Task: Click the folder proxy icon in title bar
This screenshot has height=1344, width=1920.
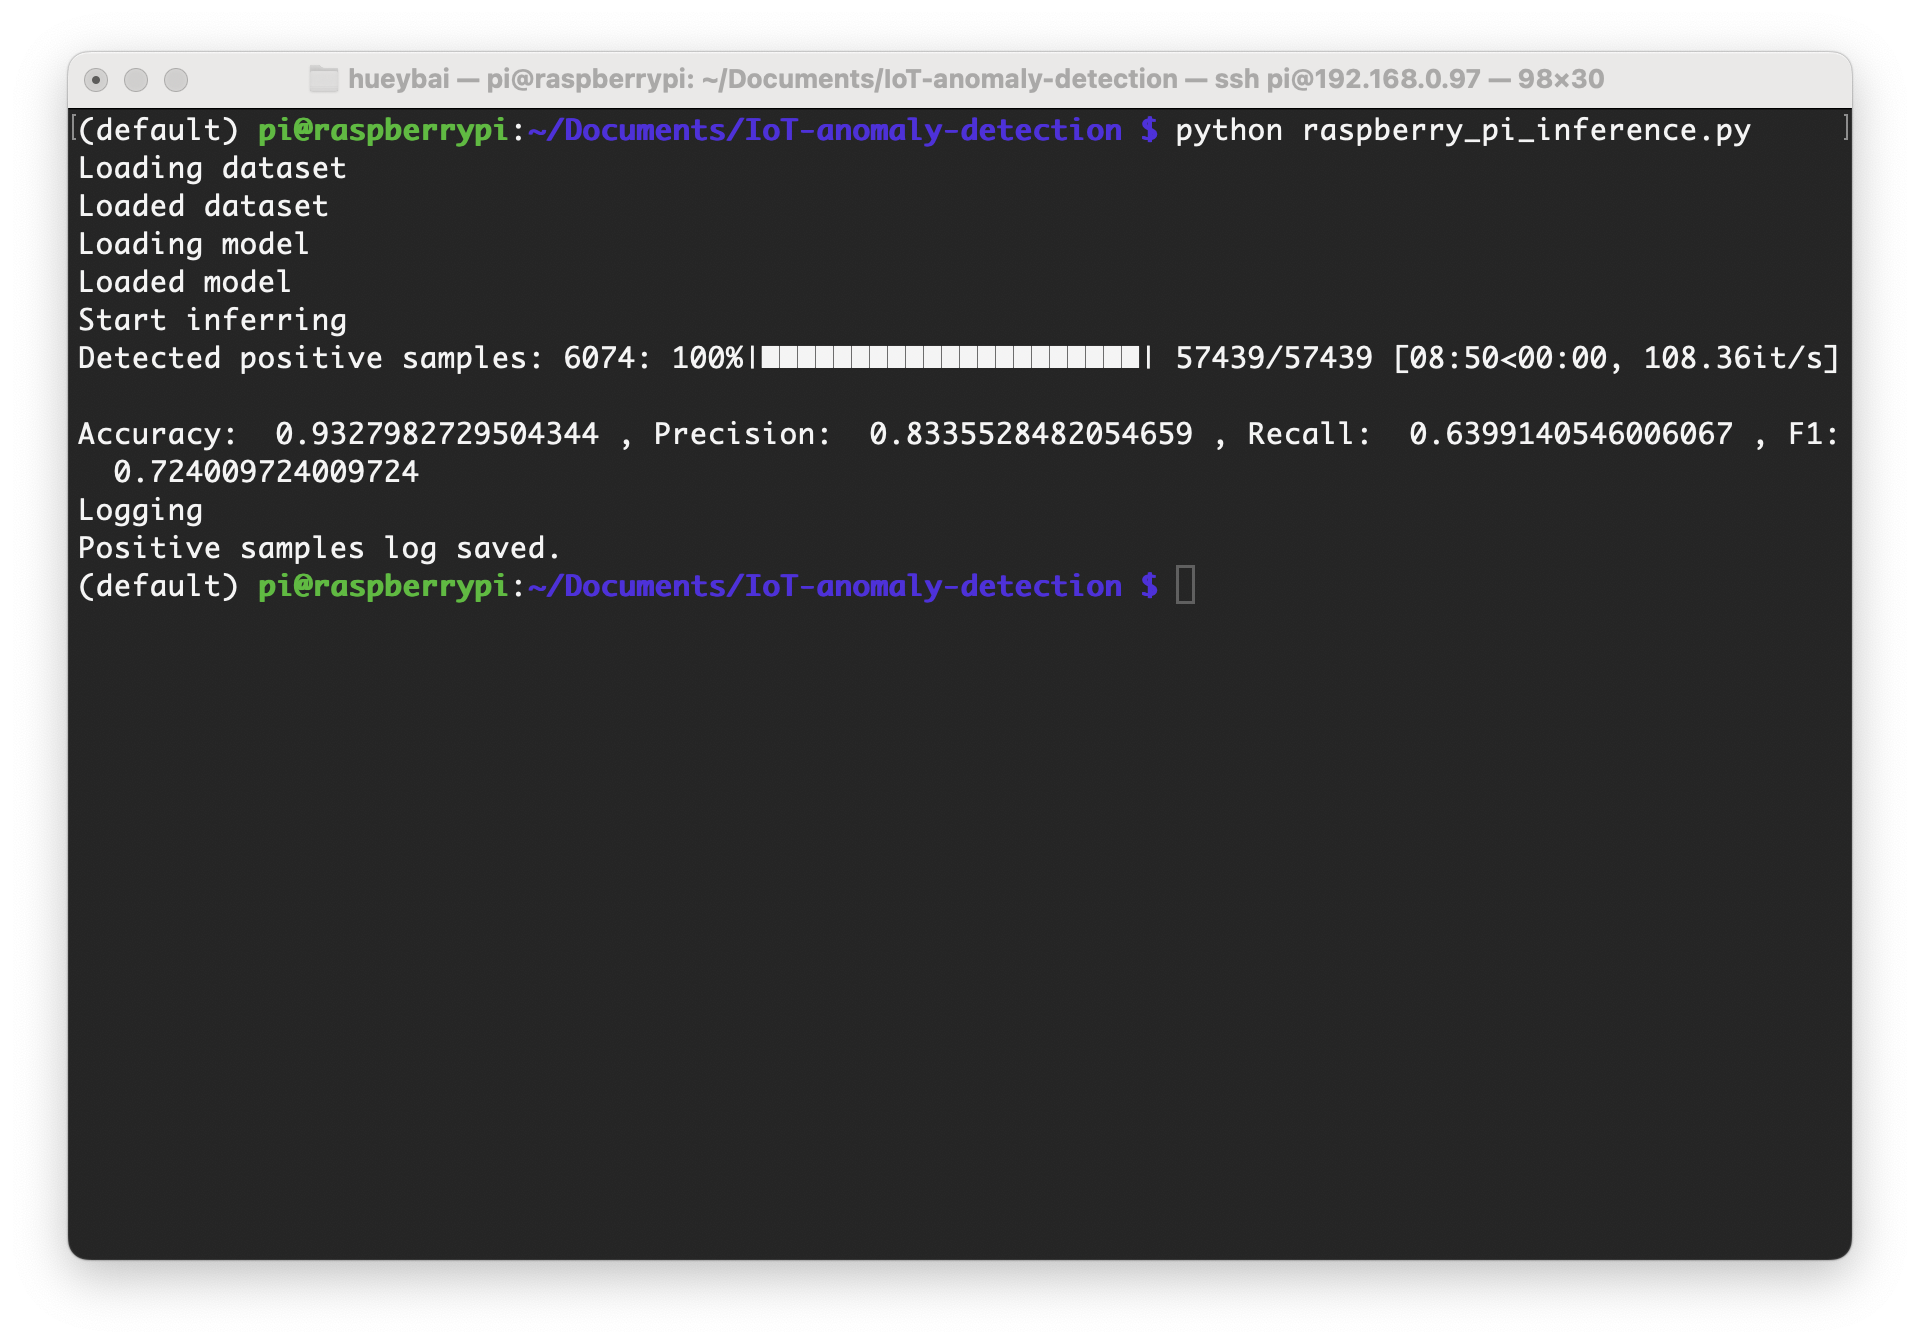Action: [323, 79]
